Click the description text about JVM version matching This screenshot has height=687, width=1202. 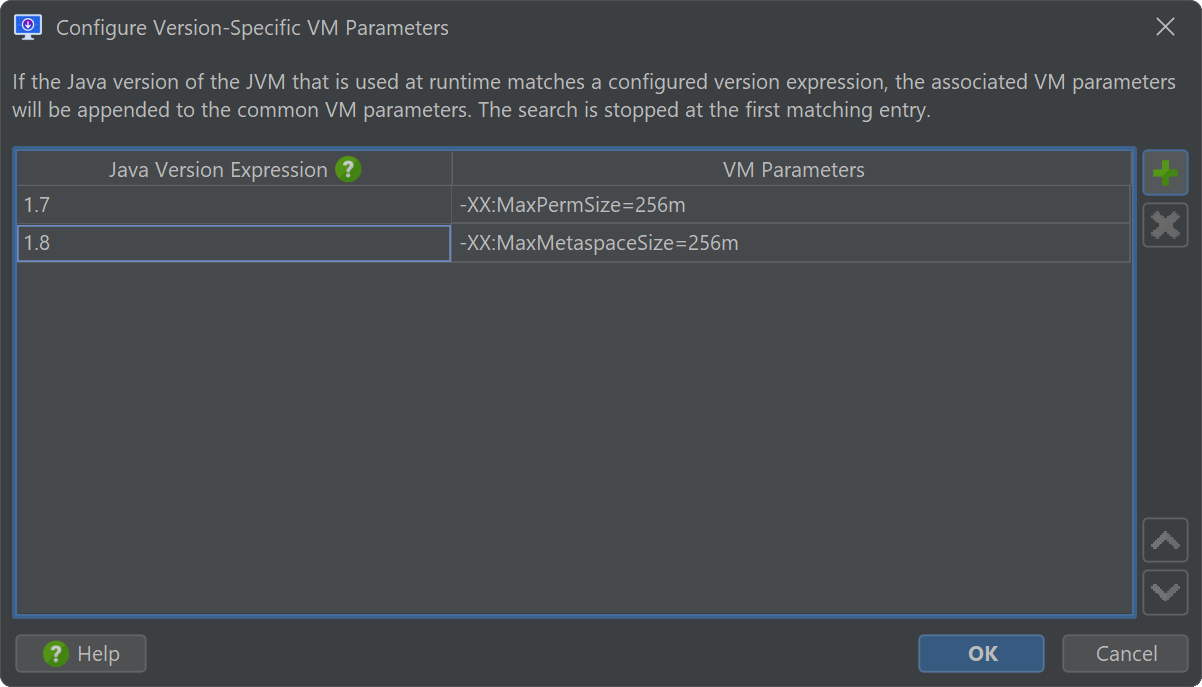click(594, 96)
